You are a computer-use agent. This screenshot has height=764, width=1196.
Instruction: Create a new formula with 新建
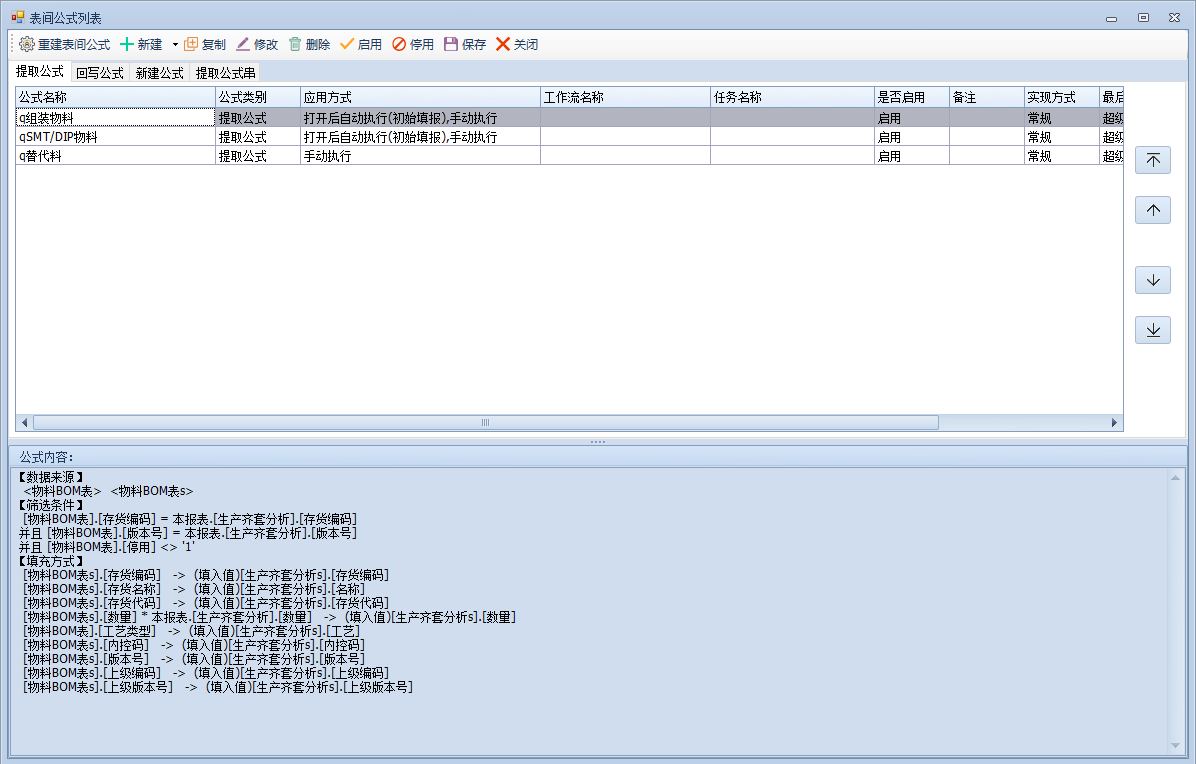tap(142, 44)
